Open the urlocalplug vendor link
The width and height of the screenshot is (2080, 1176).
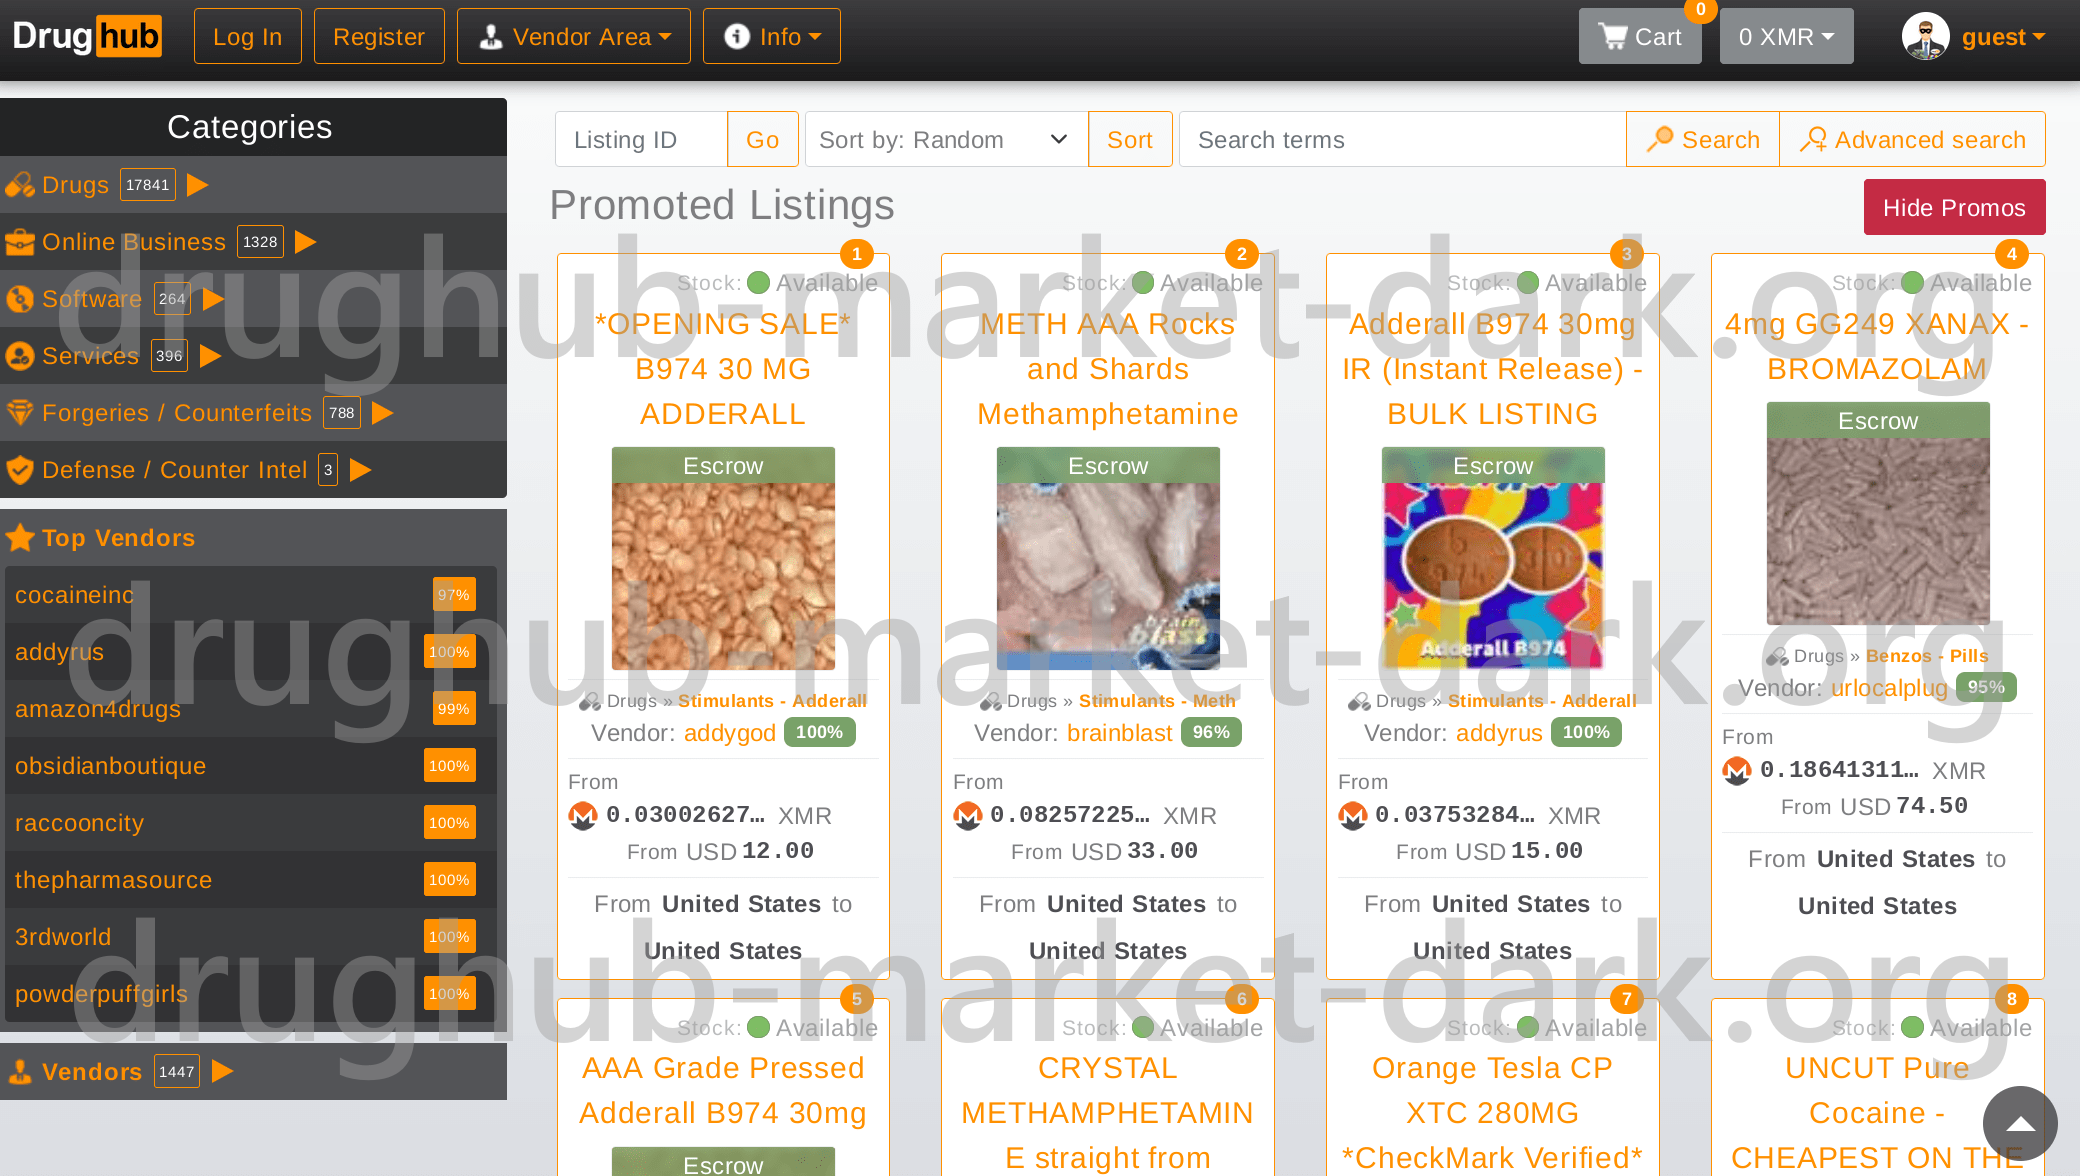pyautogui.click(x=1889, y=688)
